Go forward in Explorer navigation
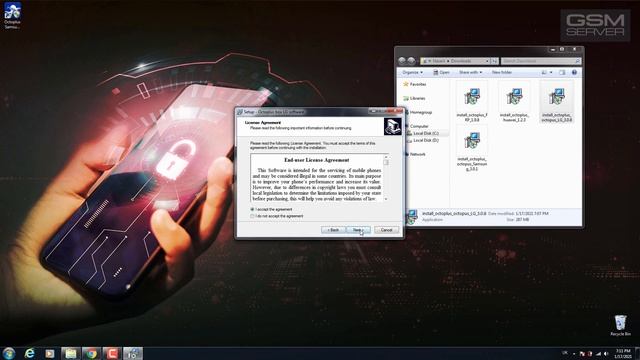Viewport: 640px width, 360px height. pyautogui.click(x=411, y=61)
